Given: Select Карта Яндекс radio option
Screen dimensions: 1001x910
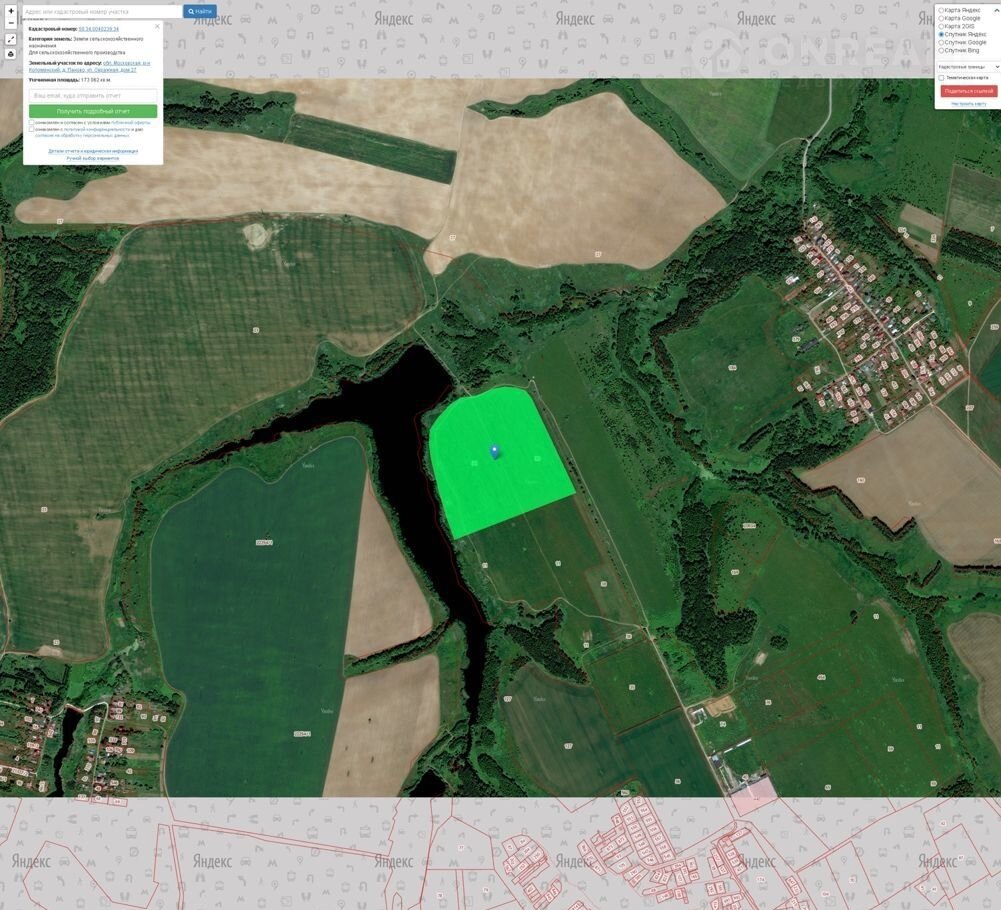Looking at the screenshot, I should (941, 10).
